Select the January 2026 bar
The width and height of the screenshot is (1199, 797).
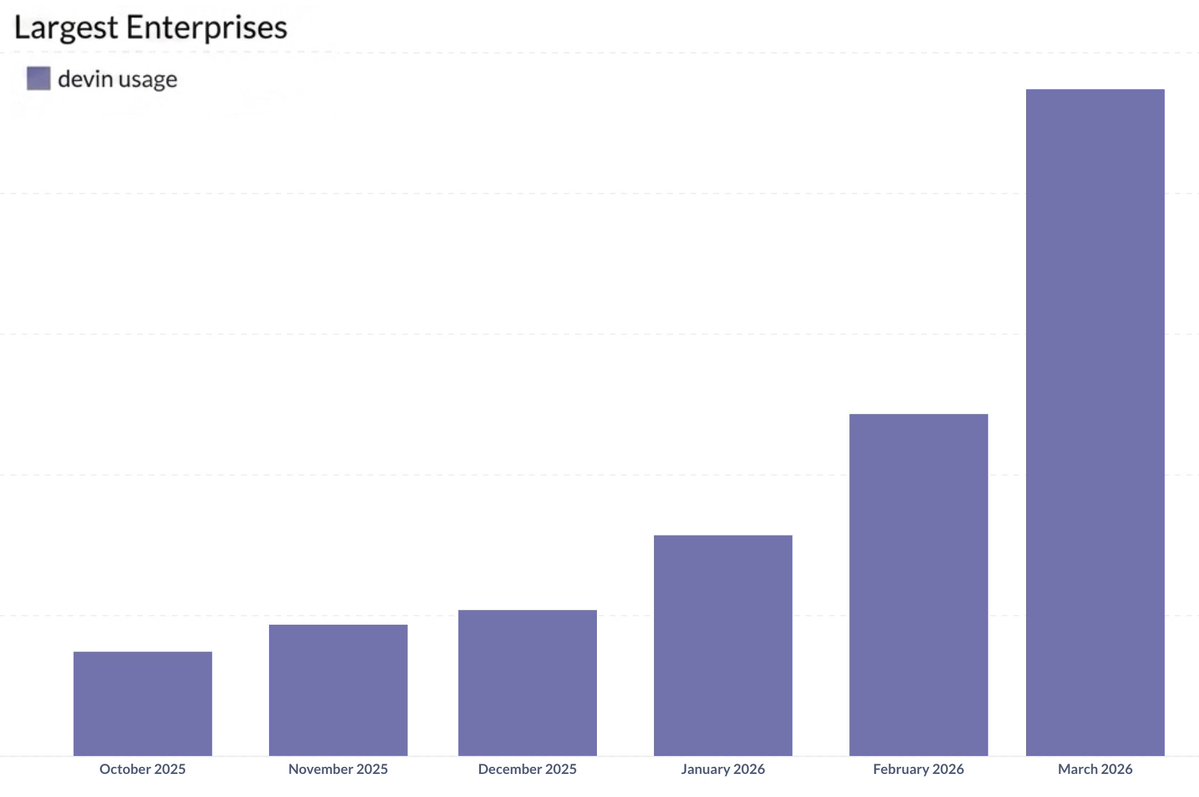[x=723, y=645]
